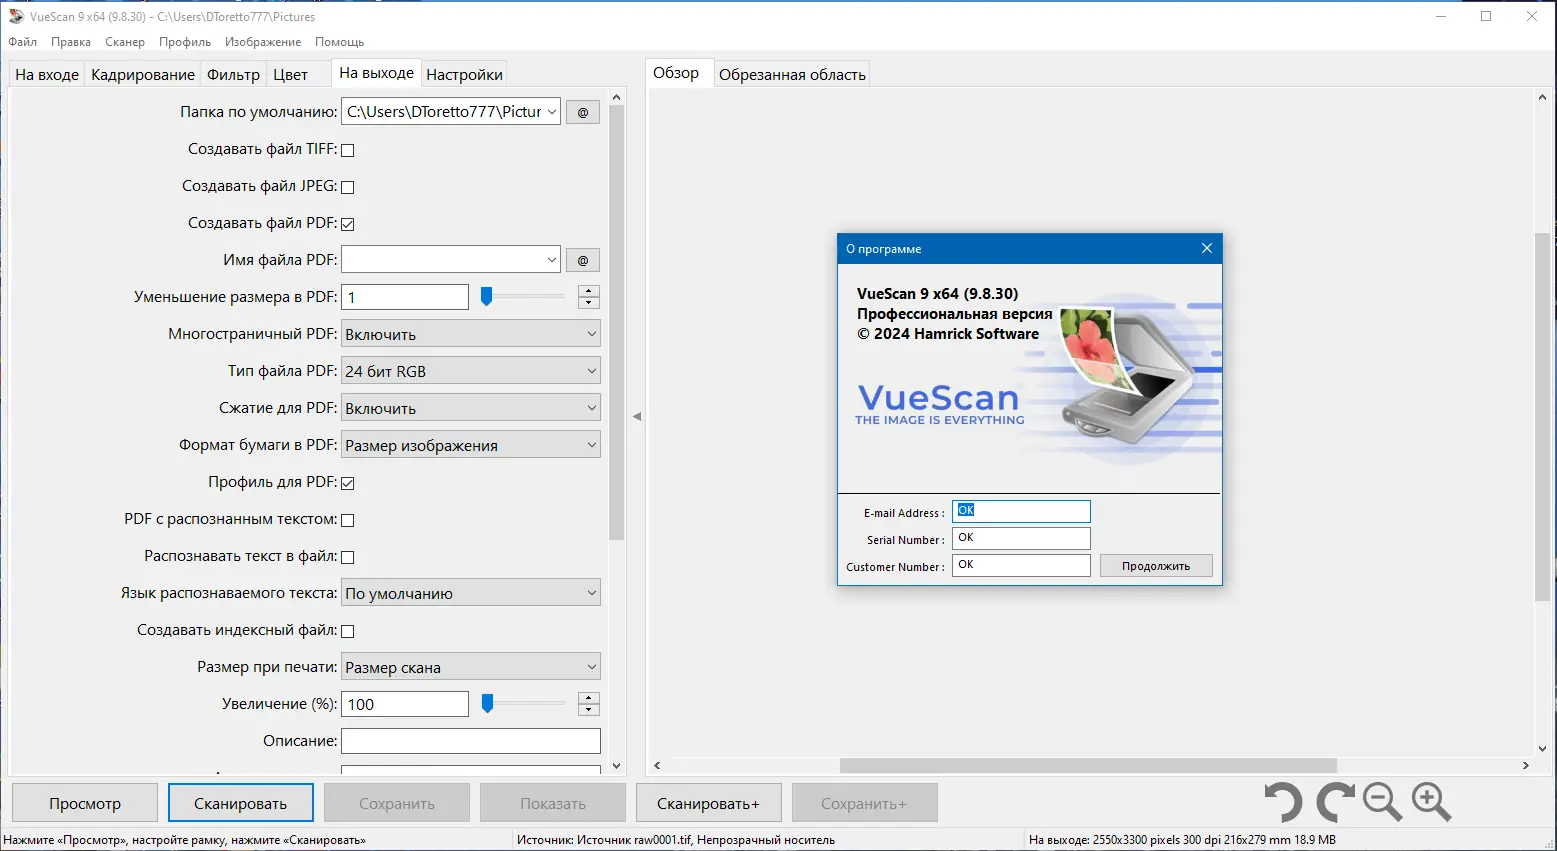Zoom out of the preview with the magnifier icon
This screenshot has height=851, width=1557.
[1381, 802]
